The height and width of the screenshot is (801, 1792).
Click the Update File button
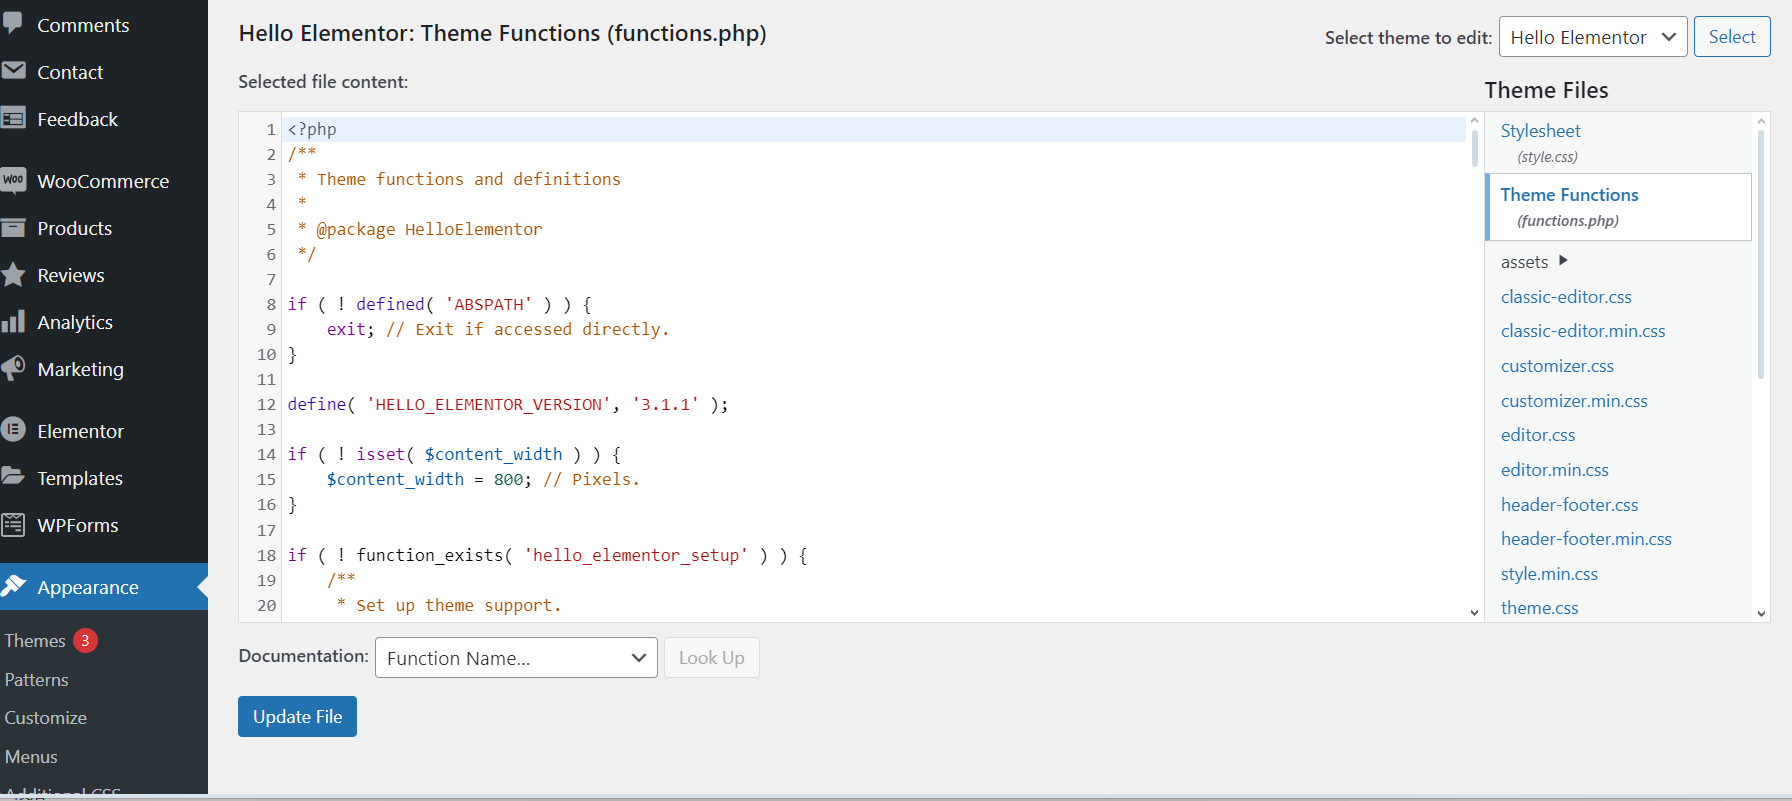(x=297, y=716)
